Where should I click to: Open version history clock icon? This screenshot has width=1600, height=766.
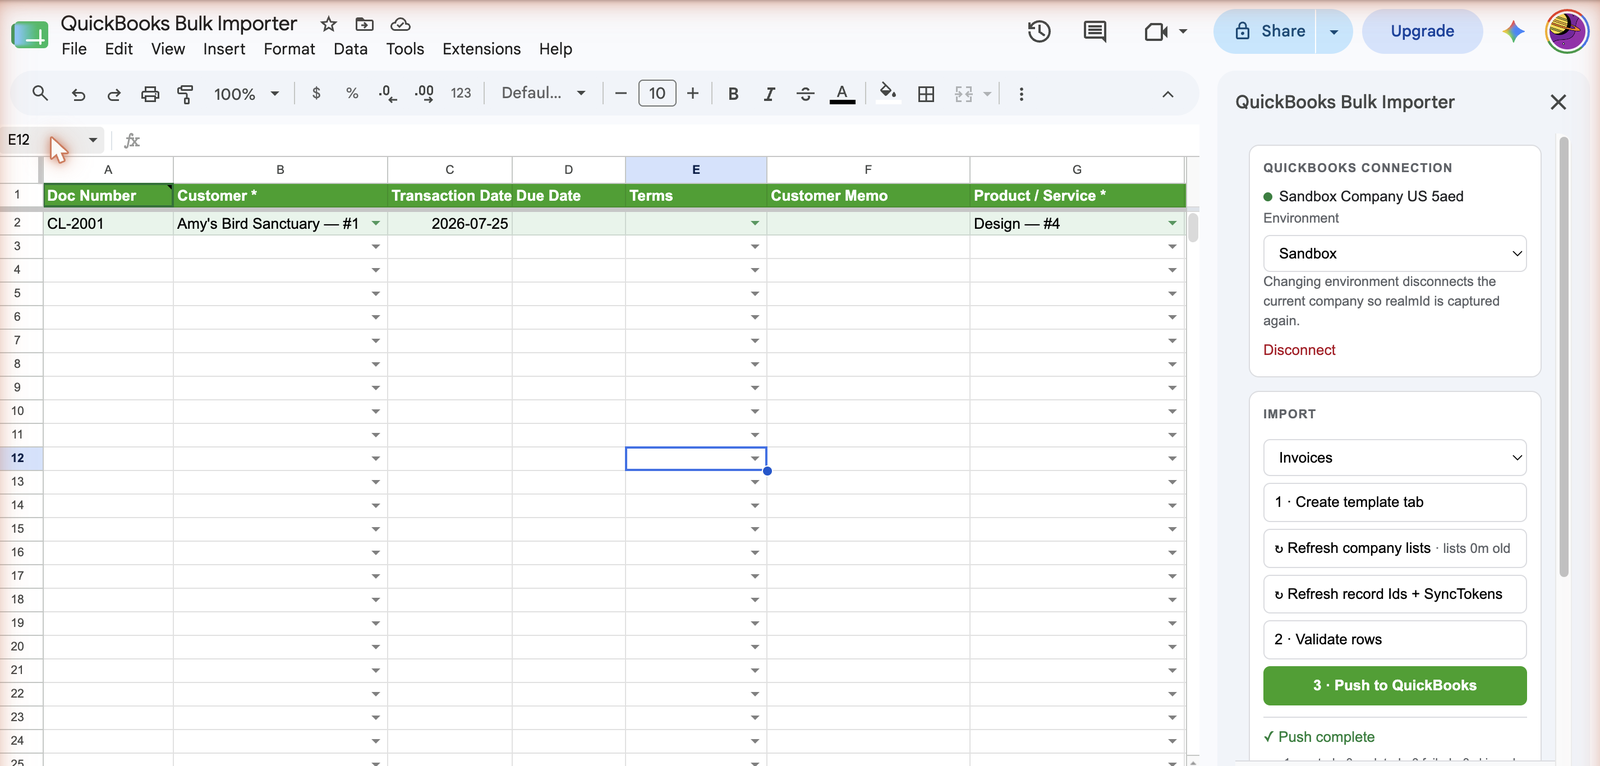(1039, 31)
